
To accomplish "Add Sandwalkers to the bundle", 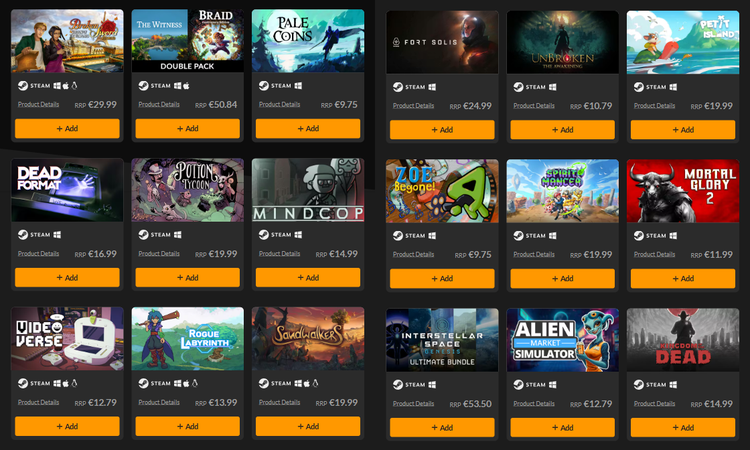I will click(x=308, y=426).
